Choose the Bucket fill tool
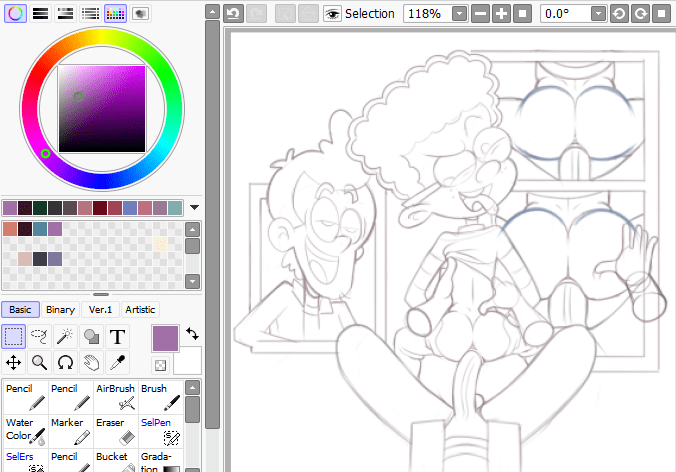676x472 pixels. (x=116, y=460)
